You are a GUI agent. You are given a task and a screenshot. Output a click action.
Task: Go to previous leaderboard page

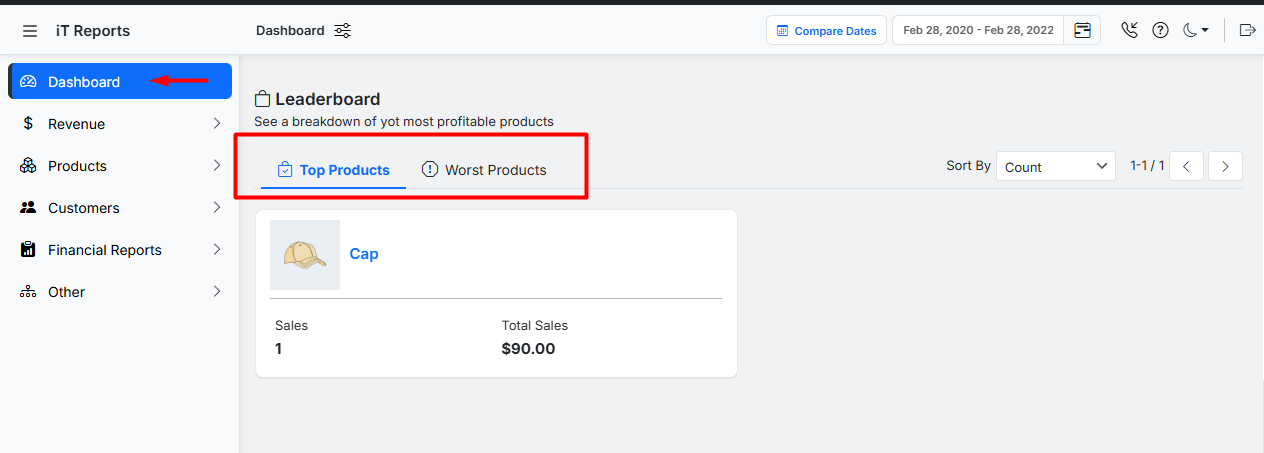point(1186,166)
